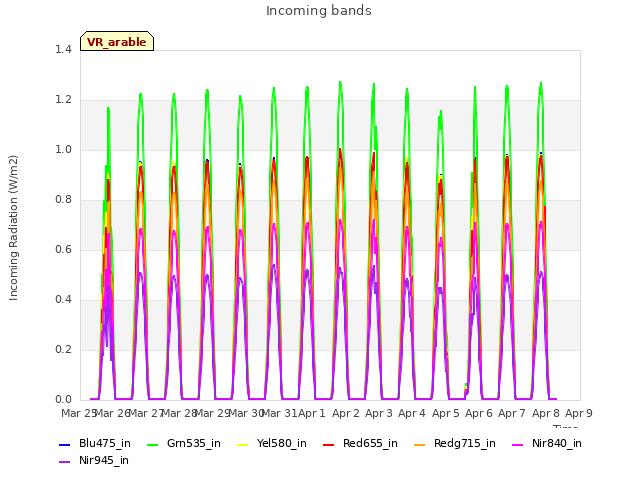Click the Incoming bands chart title
The width and height of the screenshot is (640, 480).
pos(319,11)
